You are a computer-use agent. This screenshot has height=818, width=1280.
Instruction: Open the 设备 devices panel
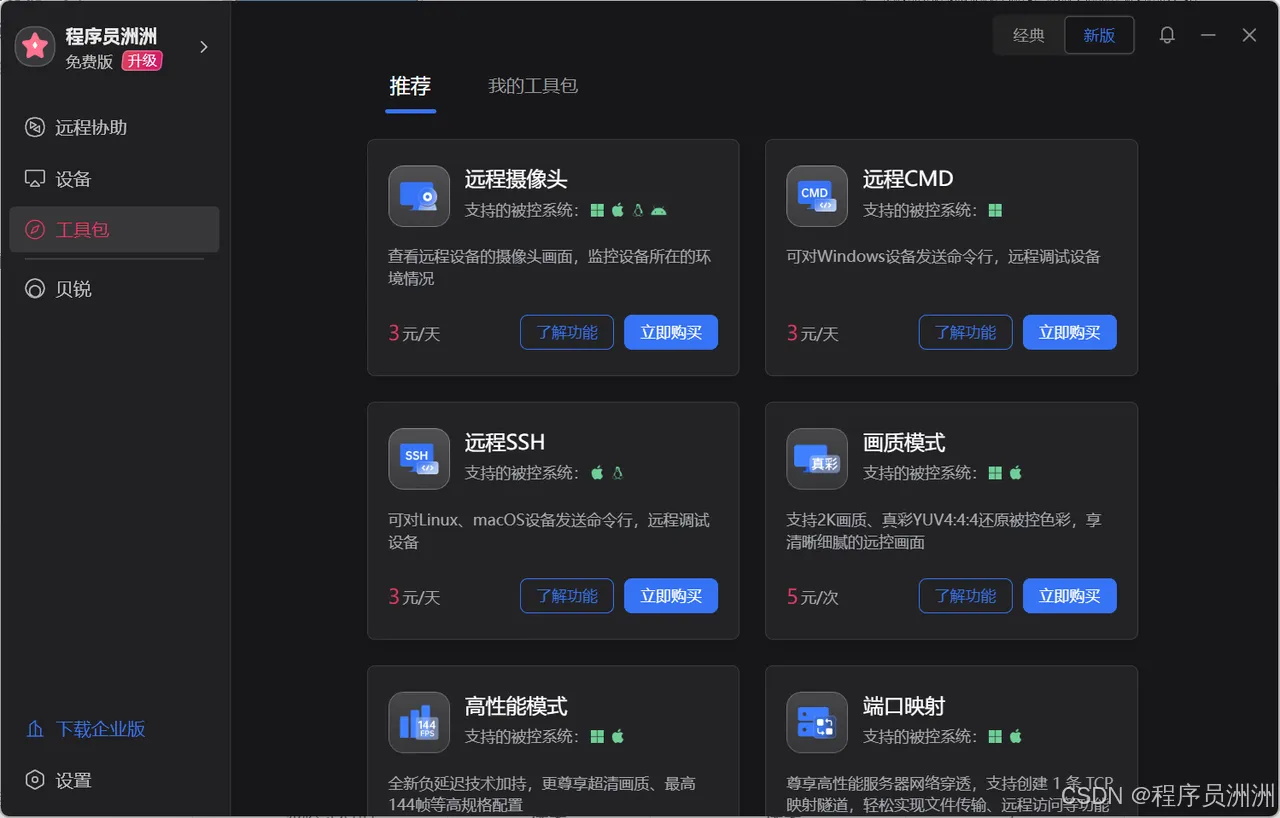[x=63, y=180]
